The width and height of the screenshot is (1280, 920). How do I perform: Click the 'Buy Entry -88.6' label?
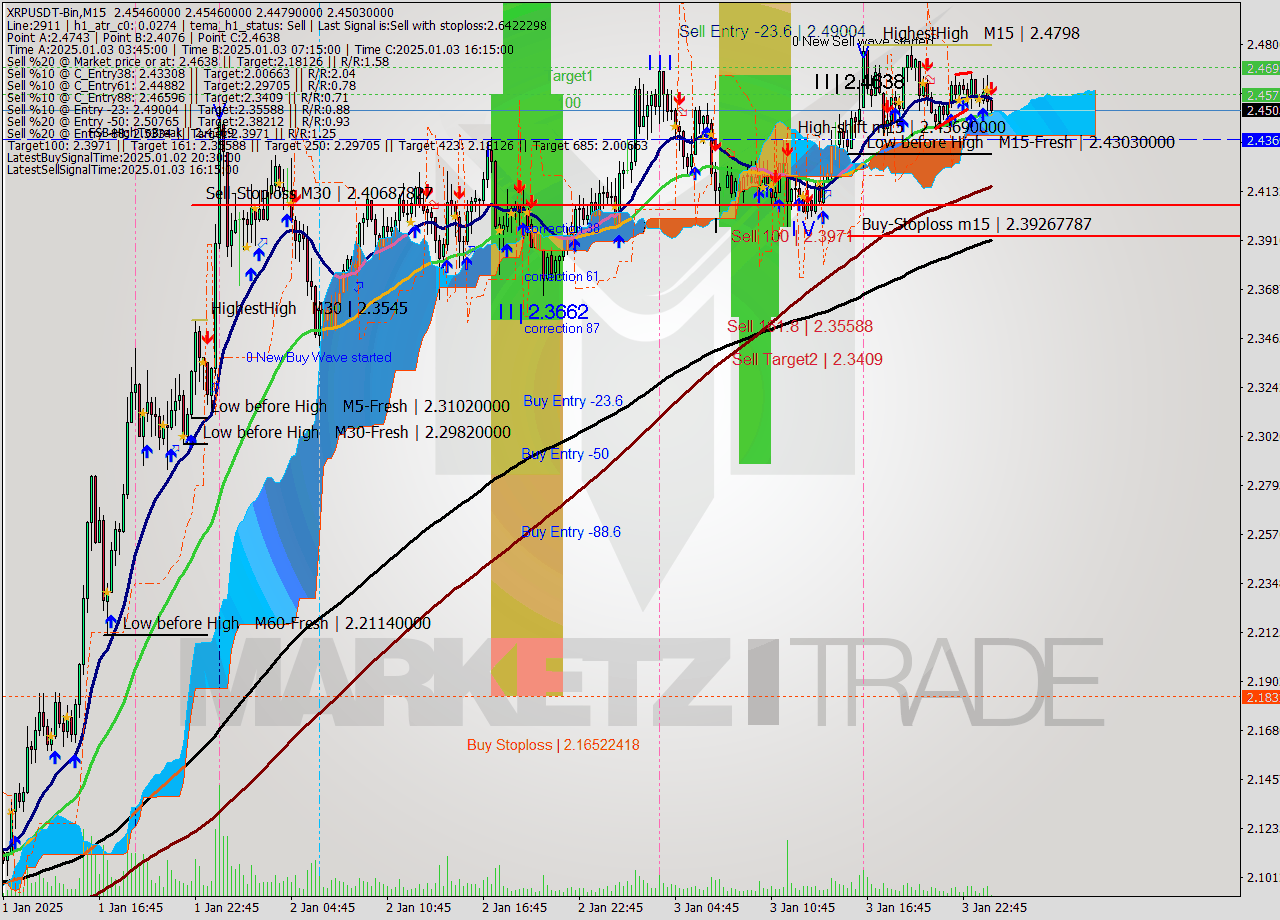571,532
